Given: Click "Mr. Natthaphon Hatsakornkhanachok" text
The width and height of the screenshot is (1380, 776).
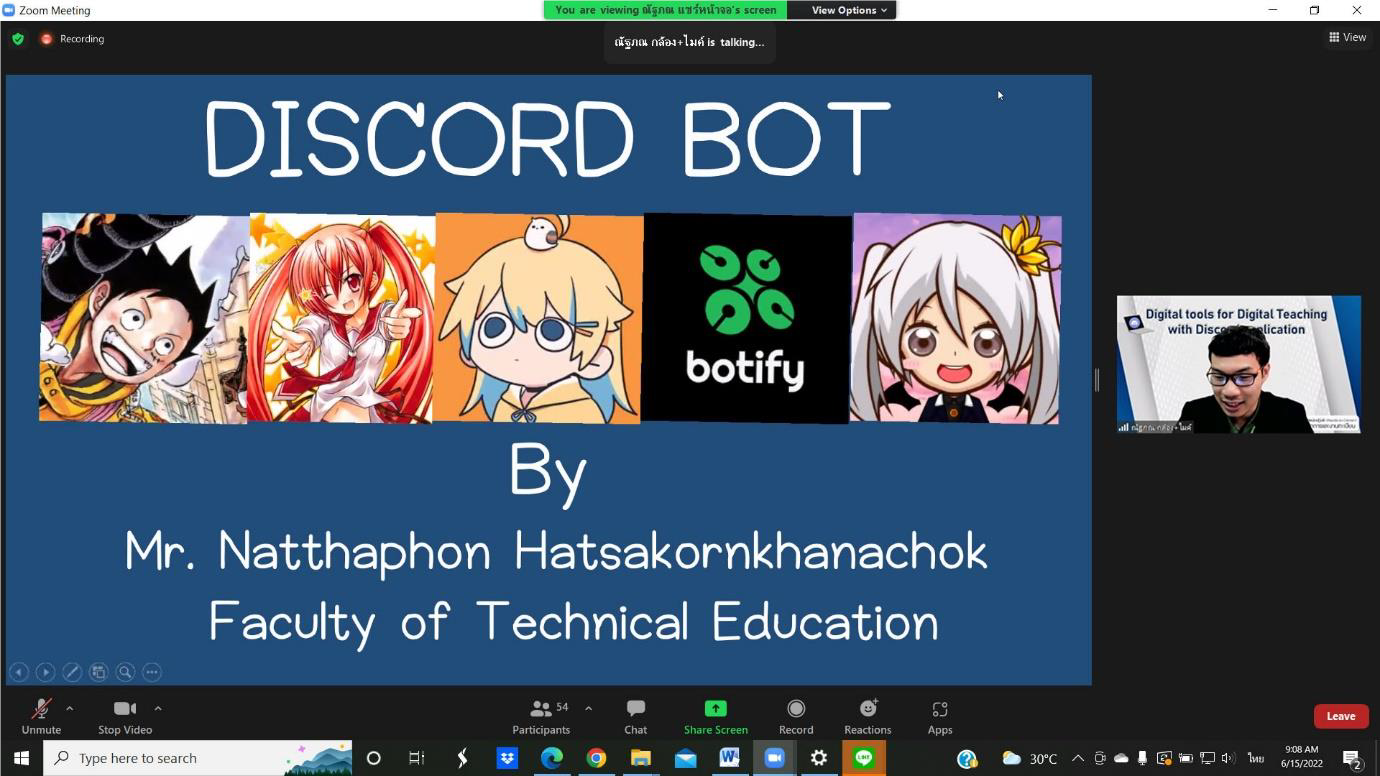Looking at the screenshot, I should 556,553.
